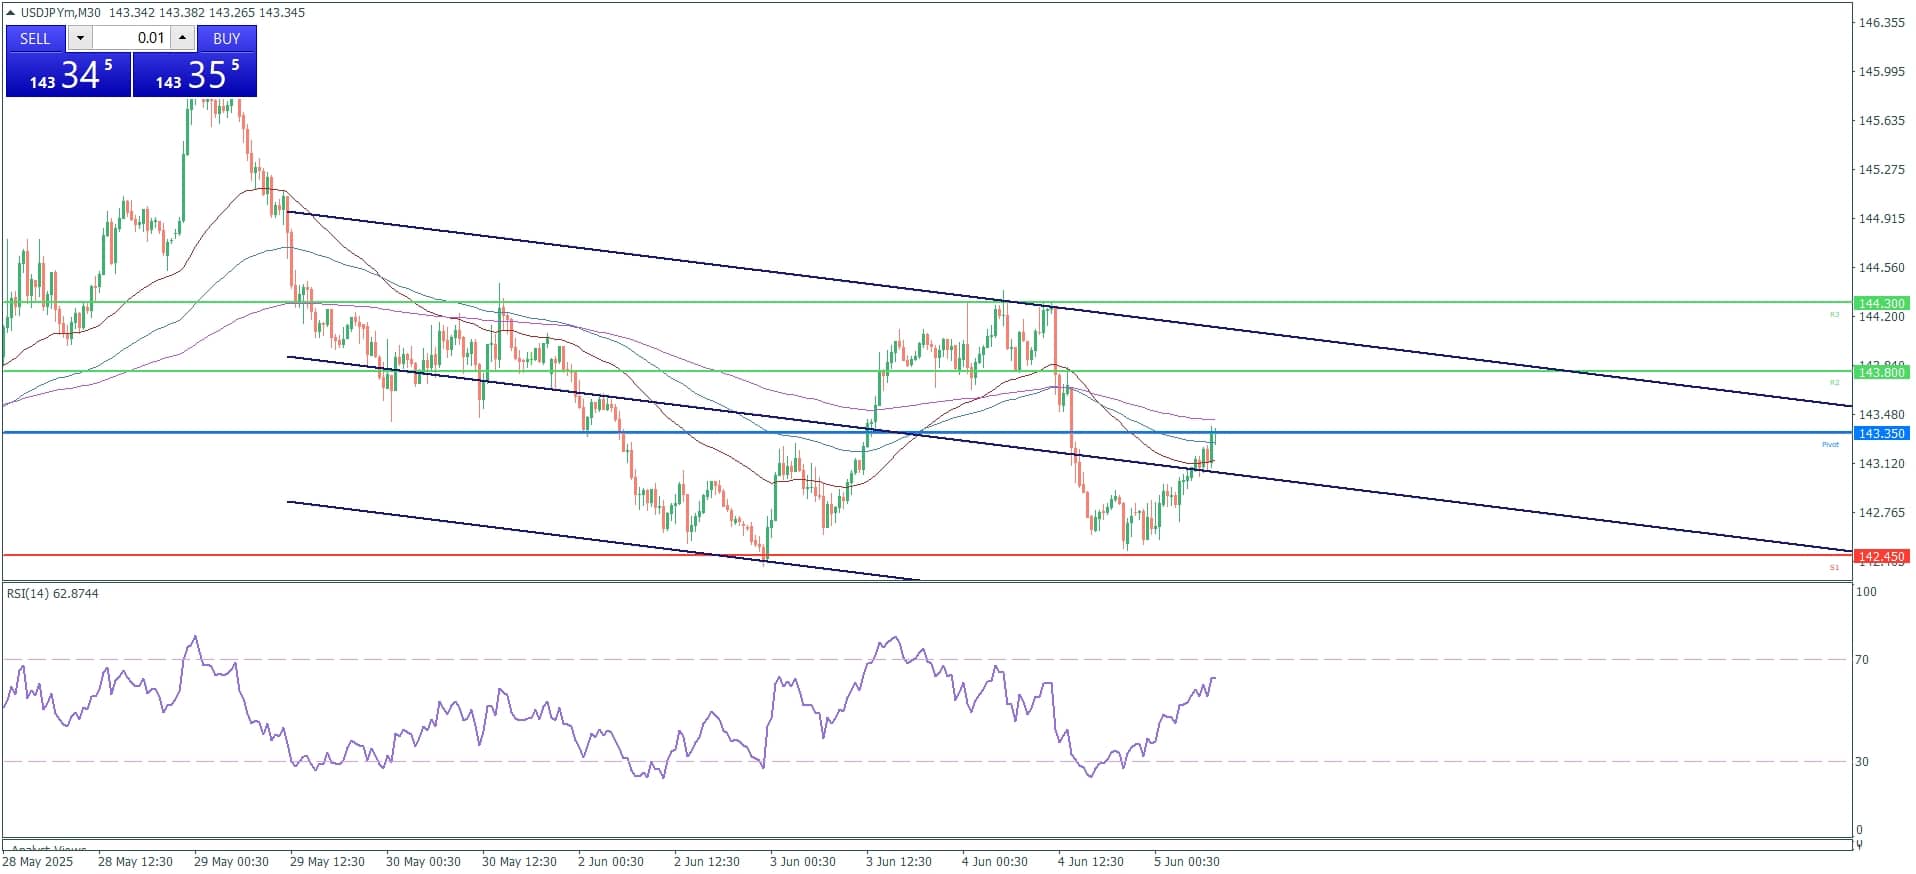Click the 28 May 2025 date label
Image resolution: width=1916 pixels, height=874 pixels.
click(x=38, y=861)
